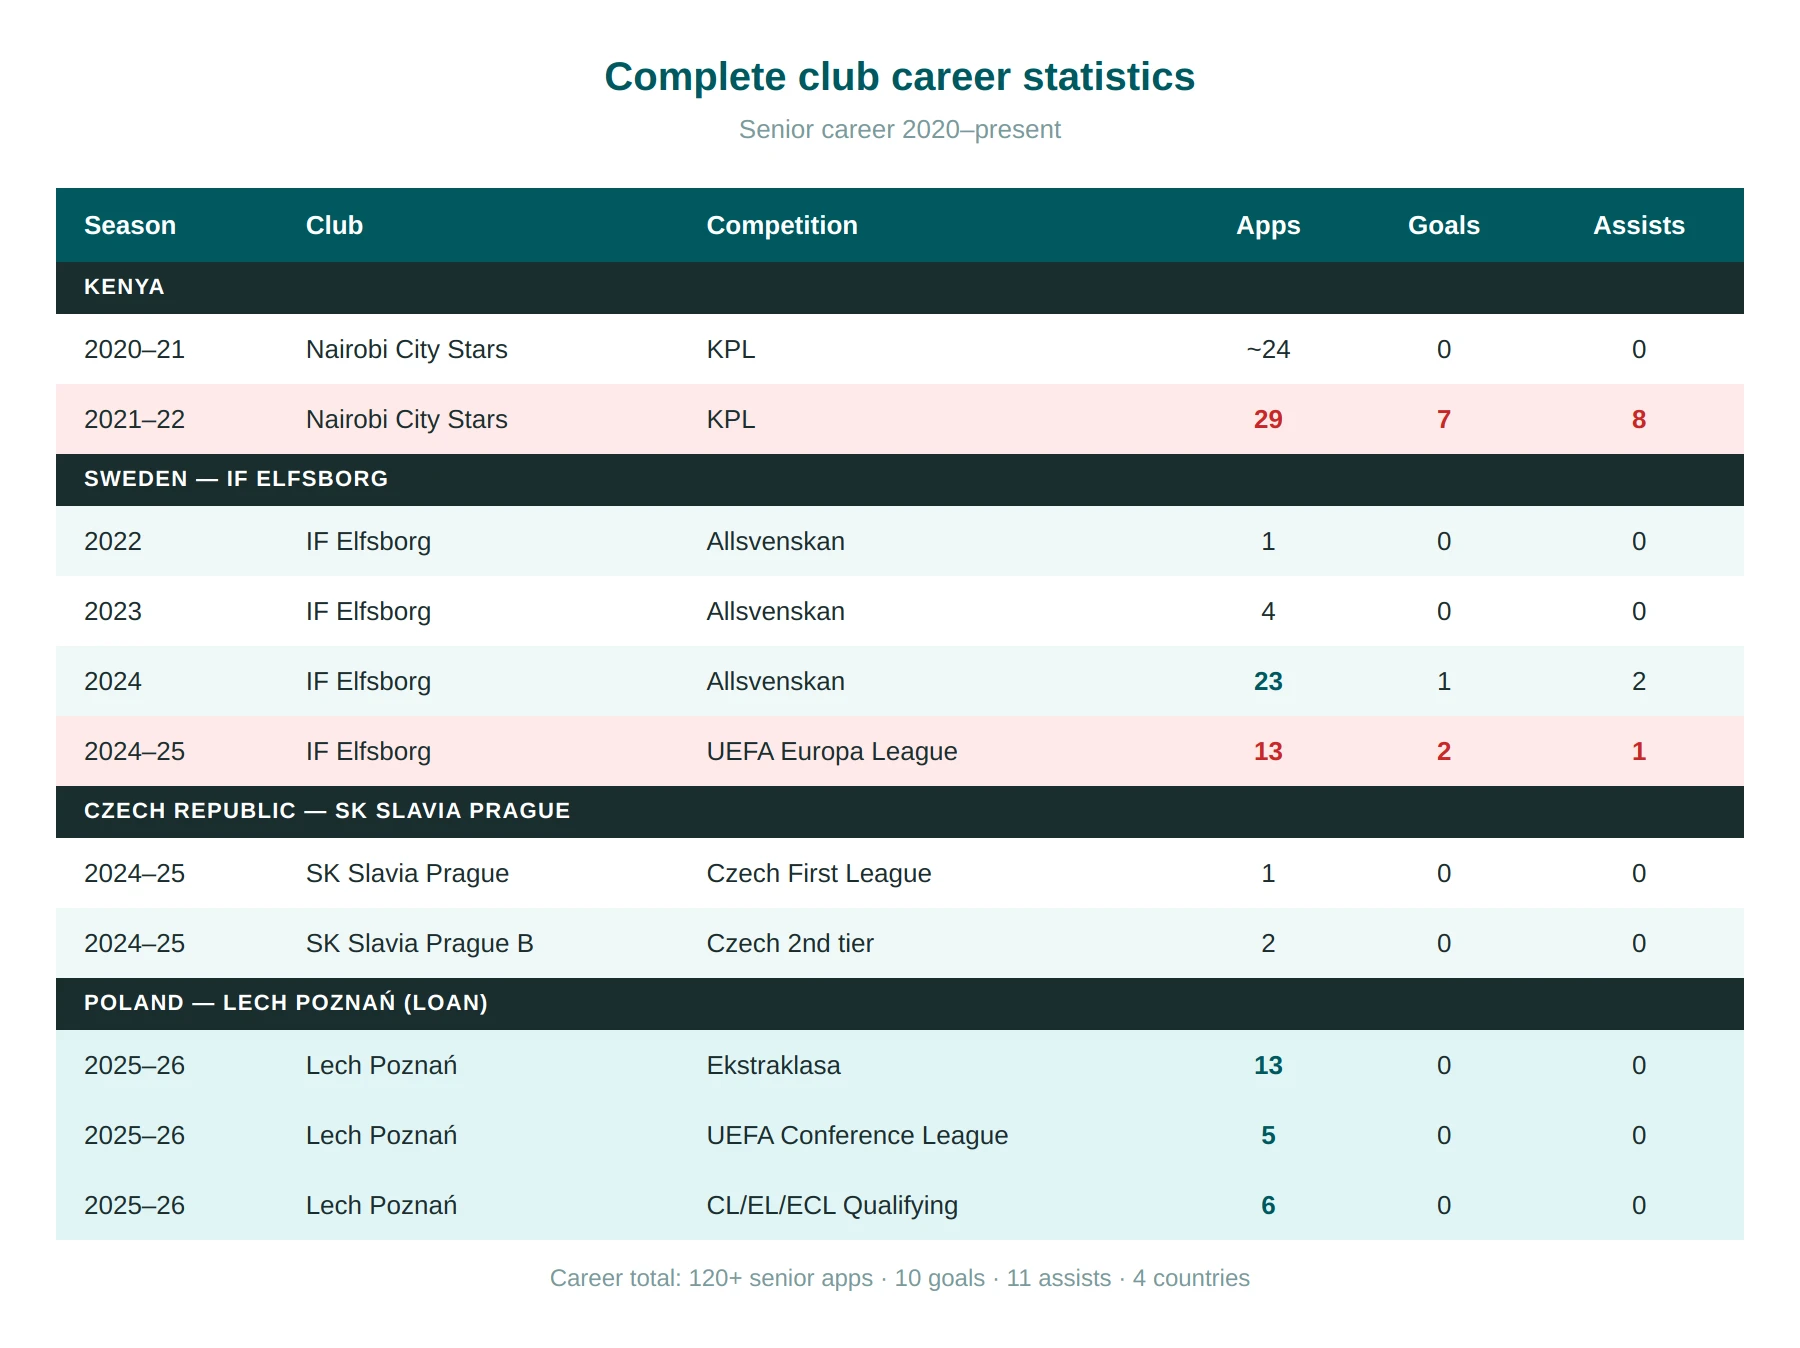Screen dimensions: 1800x1348
Task: Click the Club column header
Action: (x=334, y=225)
